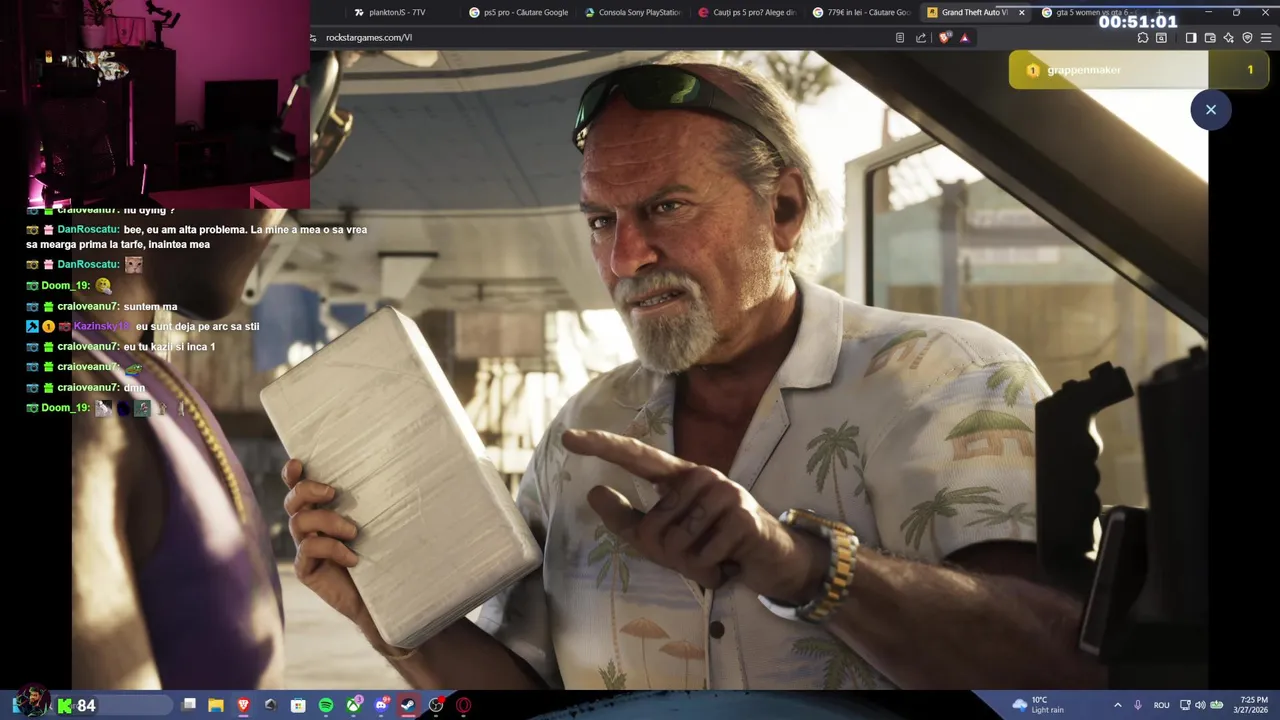Click battery status tray icon
This screenshot has height=720, width=1280.
(x=1216, y=705)
